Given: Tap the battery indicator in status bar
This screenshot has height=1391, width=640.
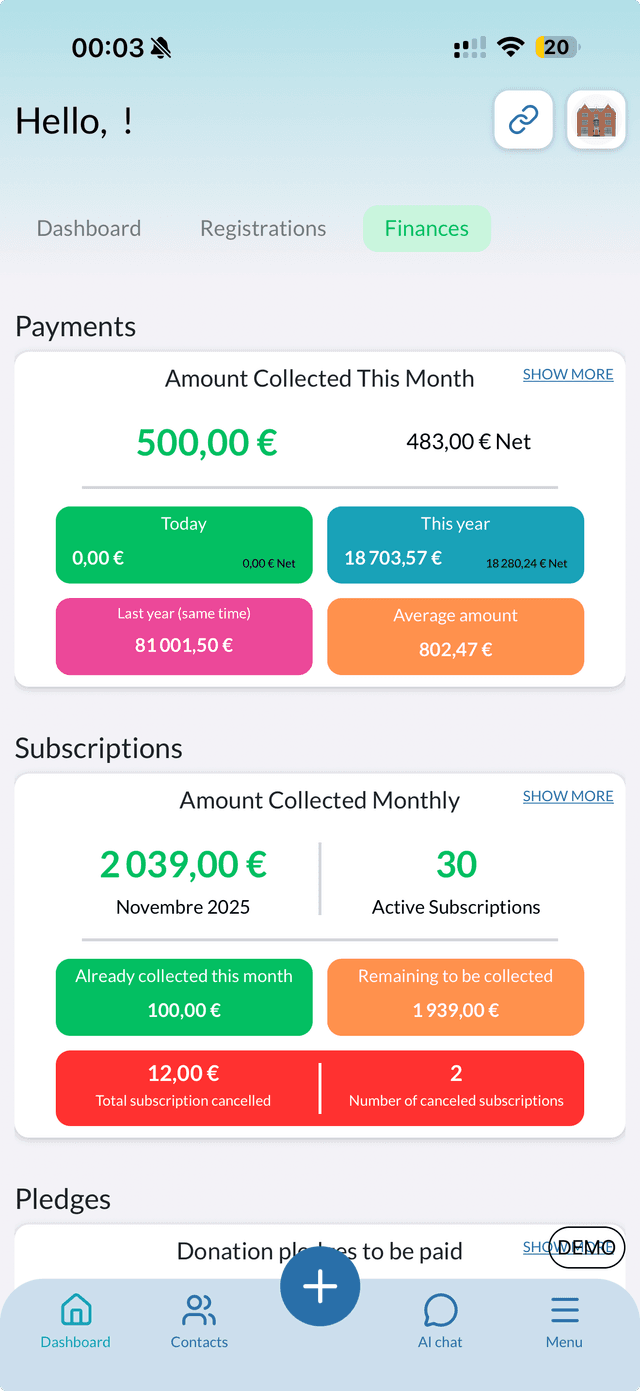Looking at the screenshot, I should [x=556, y=46].
